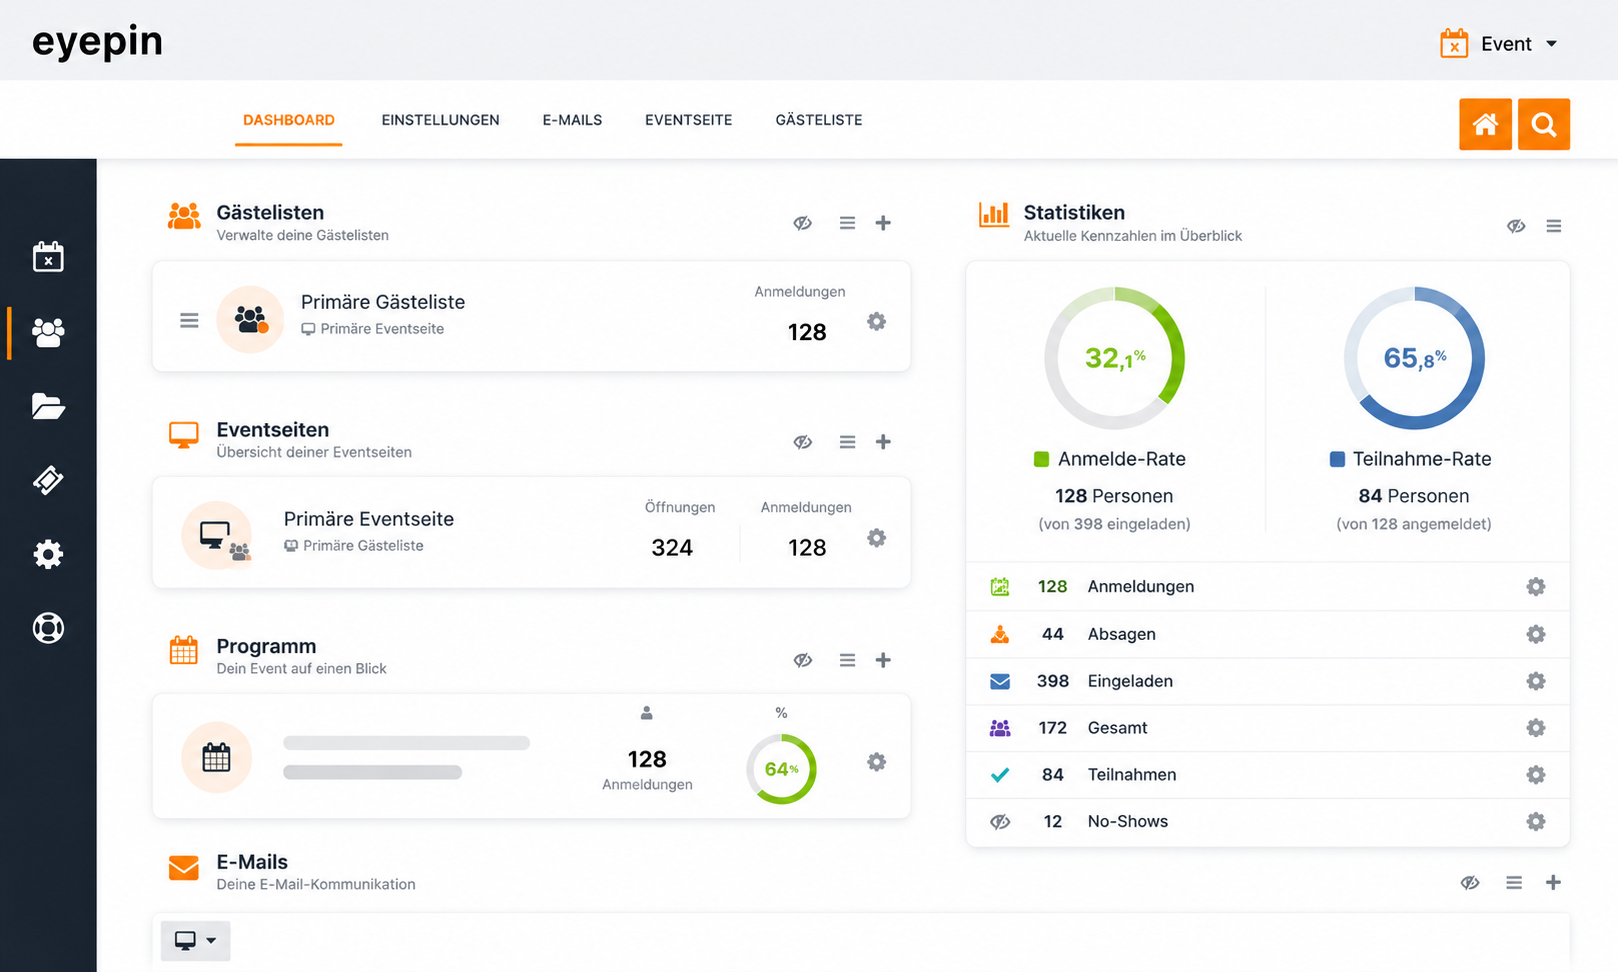The height and width of the screenshot is (972, 1618).
Task: Click the ticket icon in sidebar
Action: click(x=48, y=480)
